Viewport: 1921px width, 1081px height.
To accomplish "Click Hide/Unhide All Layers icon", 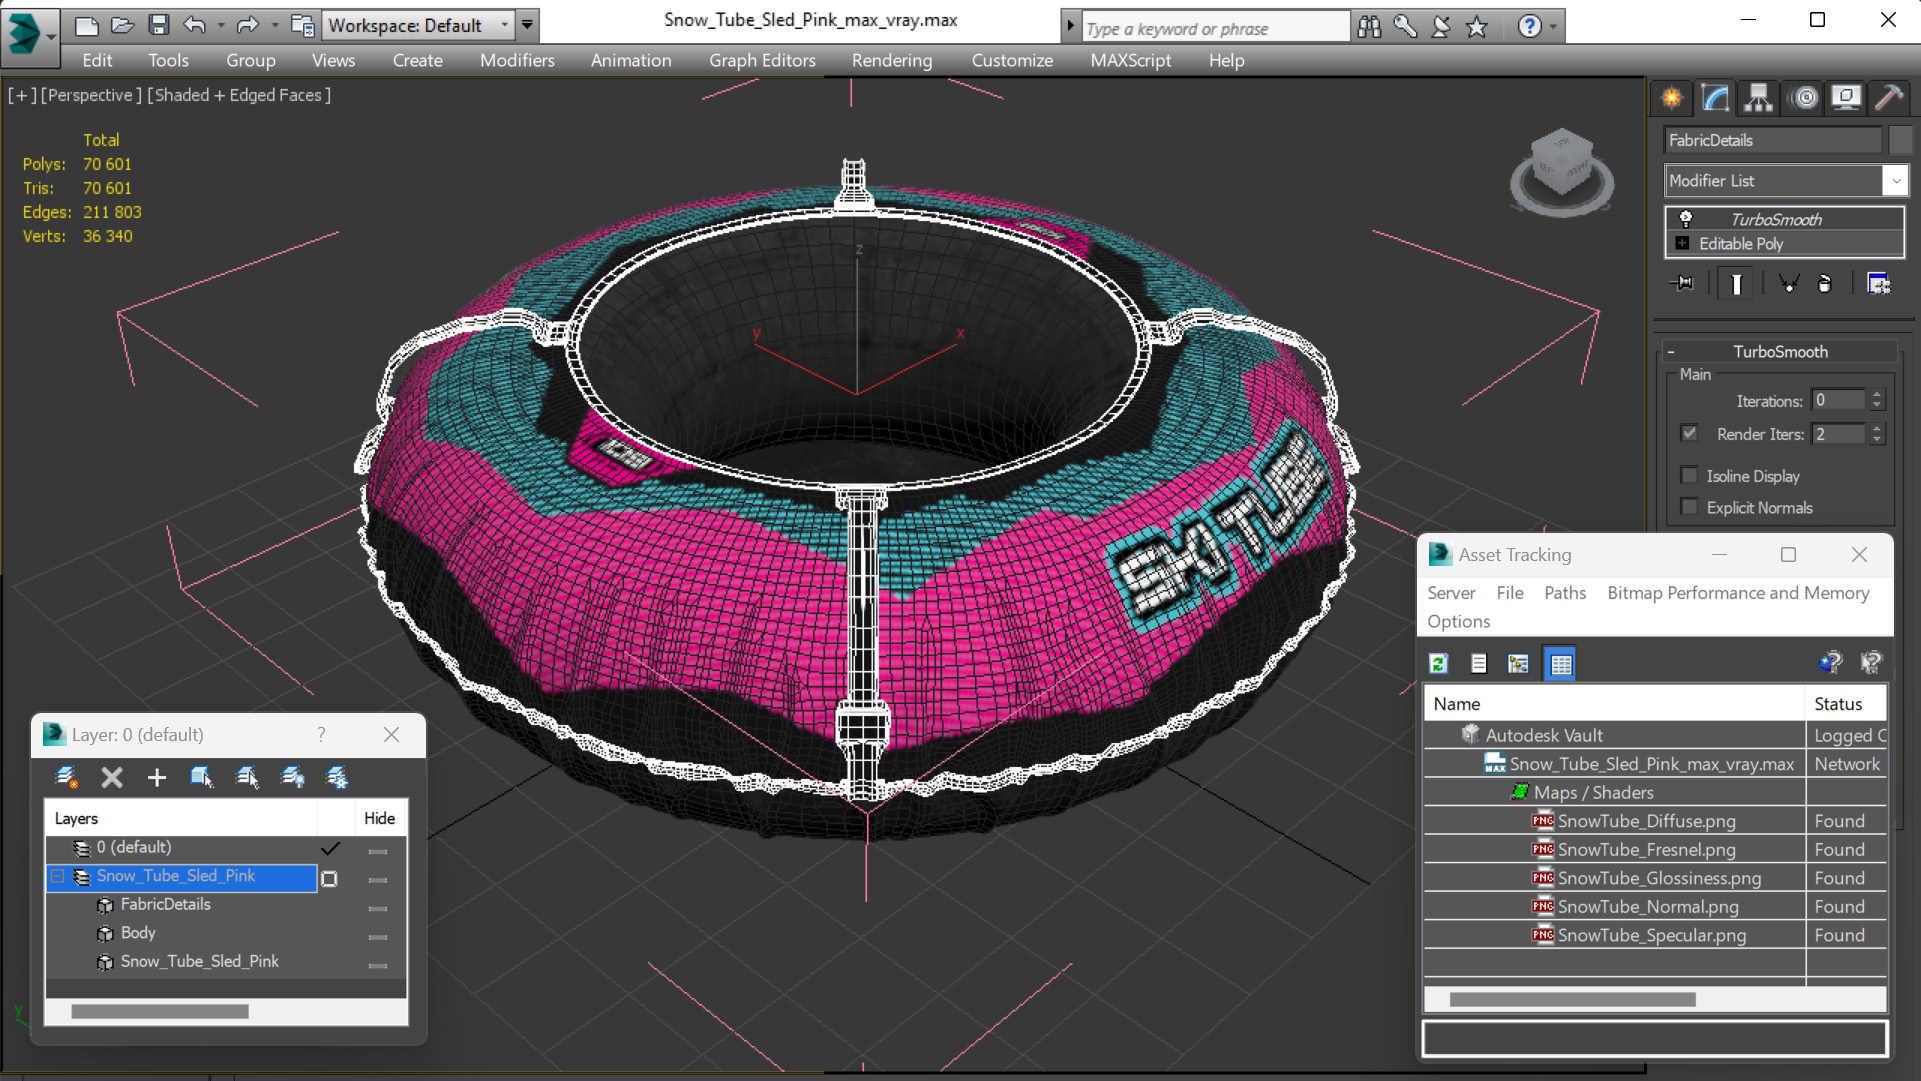I will (293, 777).
